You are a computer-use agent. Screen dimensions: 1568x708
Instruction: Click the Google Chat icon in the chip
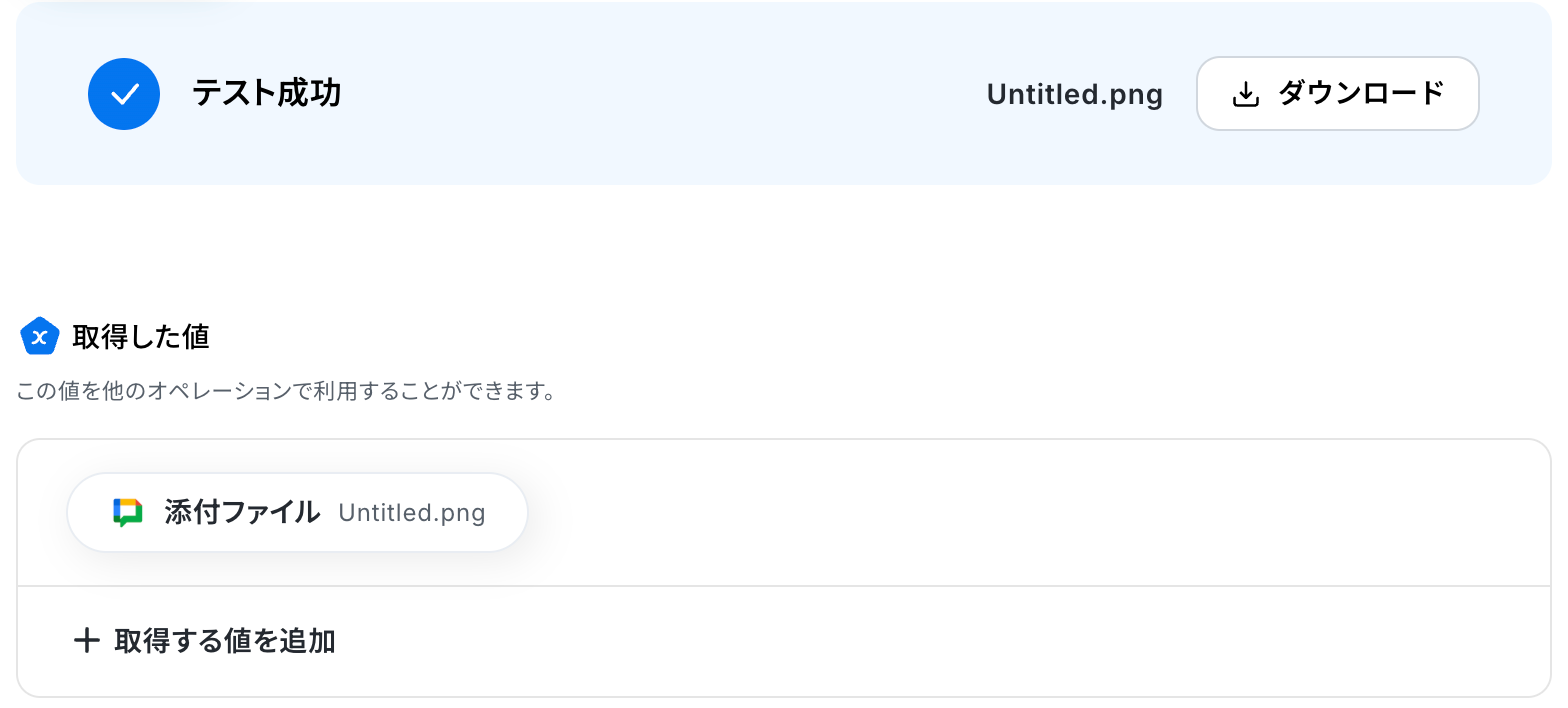pyautogui.click(x=127, y=512)
